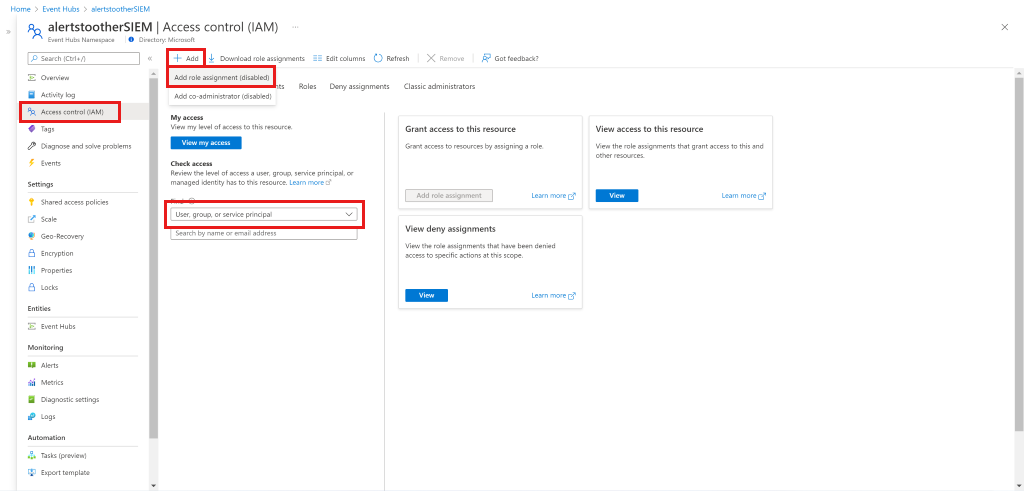Go to Home breadcrumb link

coord(20,10)
